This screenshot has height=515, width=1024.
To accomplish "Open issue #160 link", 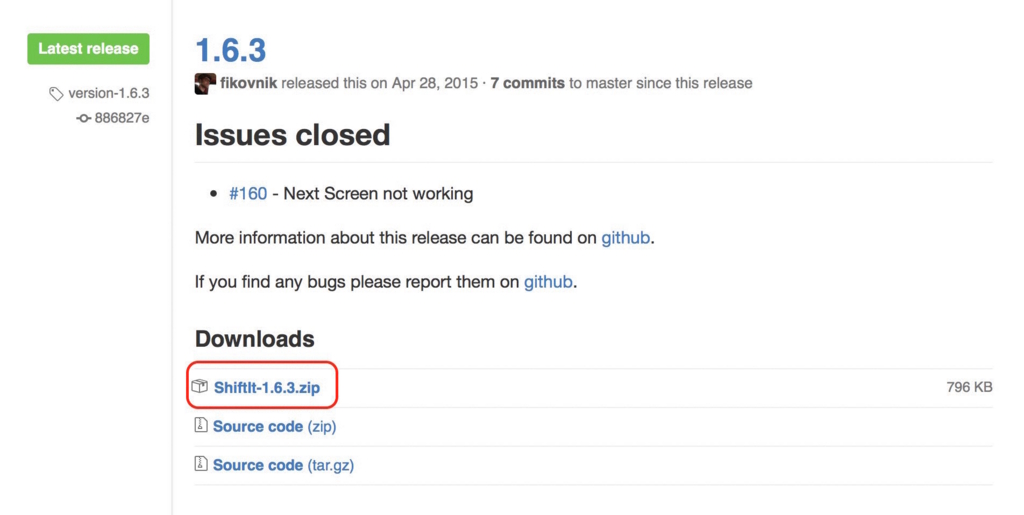I will [248, 194].
